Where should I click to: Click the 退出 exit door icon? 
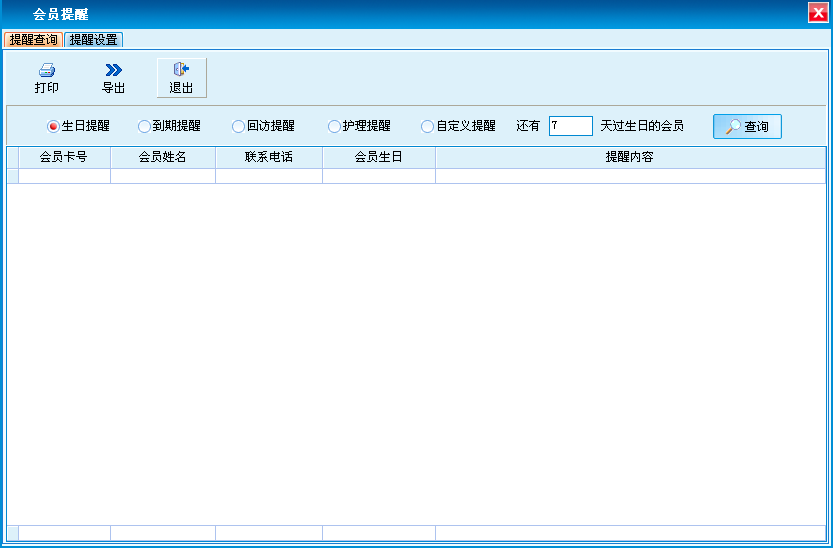coord(181,70)
